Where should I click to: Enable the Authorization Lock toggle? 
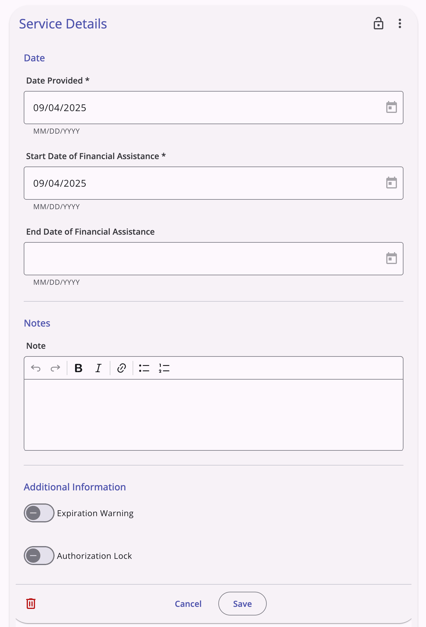click(x=39, y=555)
